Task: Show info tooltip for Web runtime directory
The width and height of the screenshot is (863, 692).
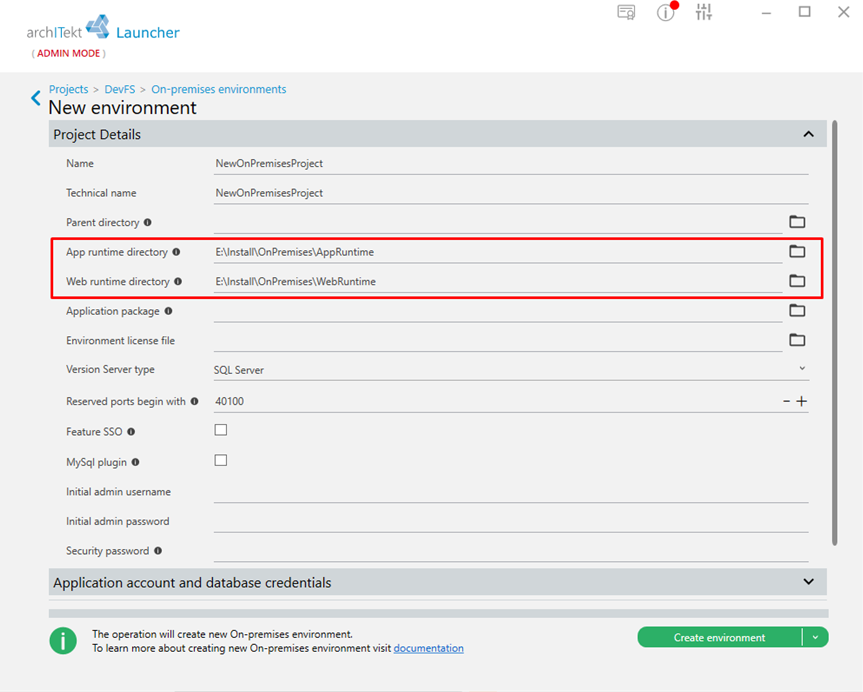Action: tap(178, 281)
